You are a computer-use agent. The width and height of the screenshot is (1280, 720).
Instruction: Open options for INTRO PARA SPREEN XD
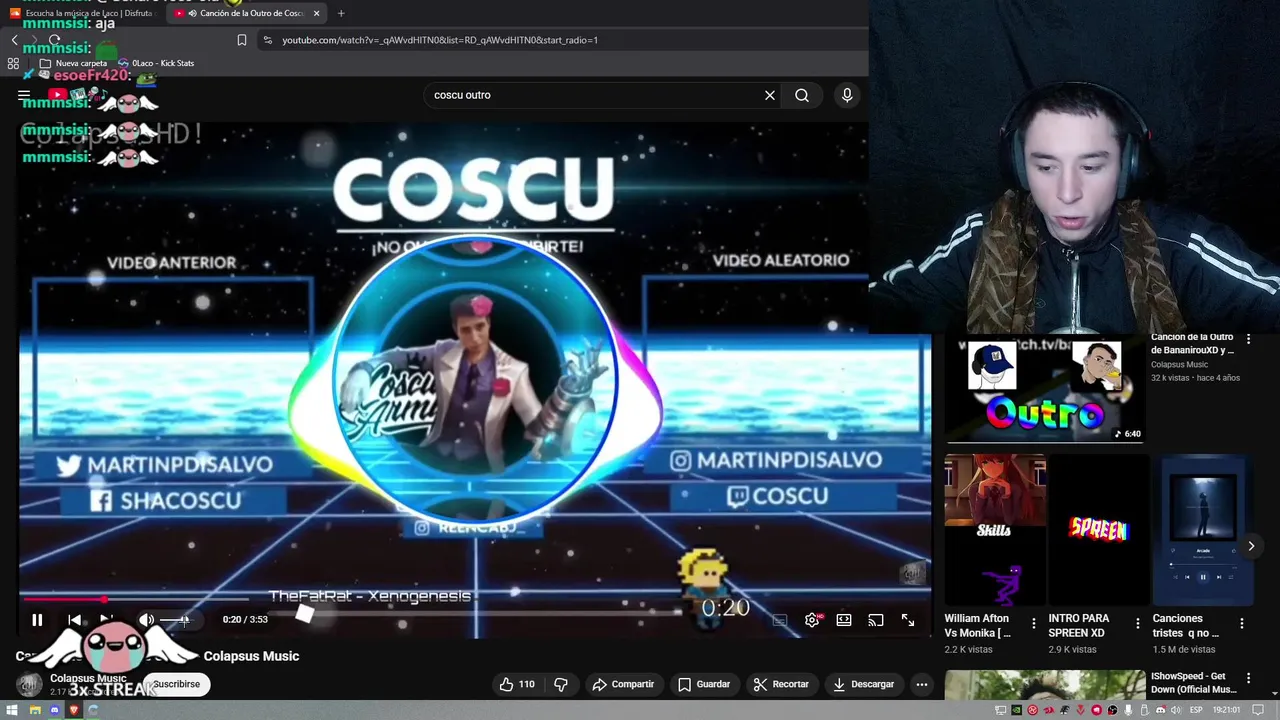(x=1137, y=623)
